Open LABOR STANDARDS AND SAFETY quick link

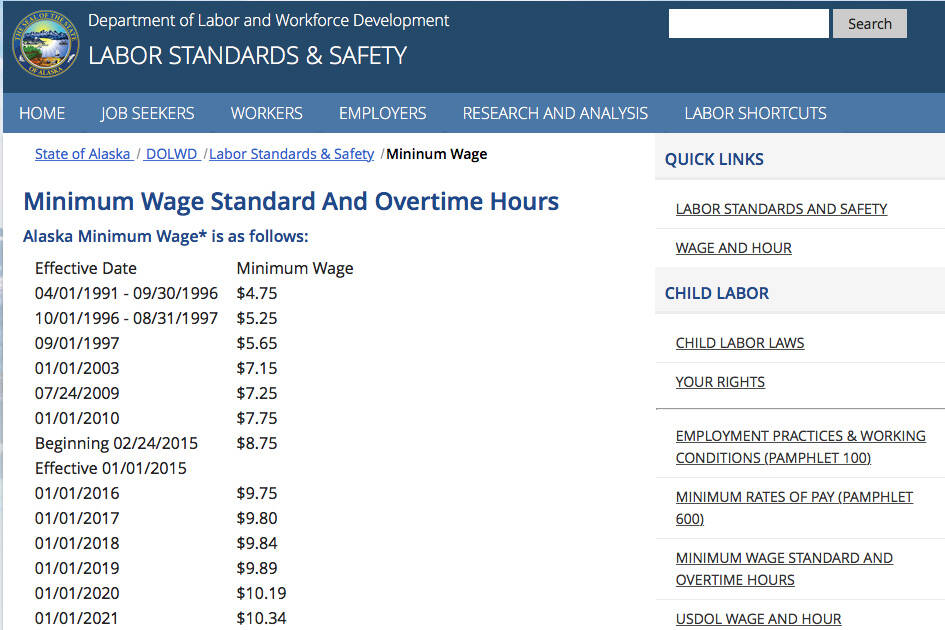click(x=781, y=209)
